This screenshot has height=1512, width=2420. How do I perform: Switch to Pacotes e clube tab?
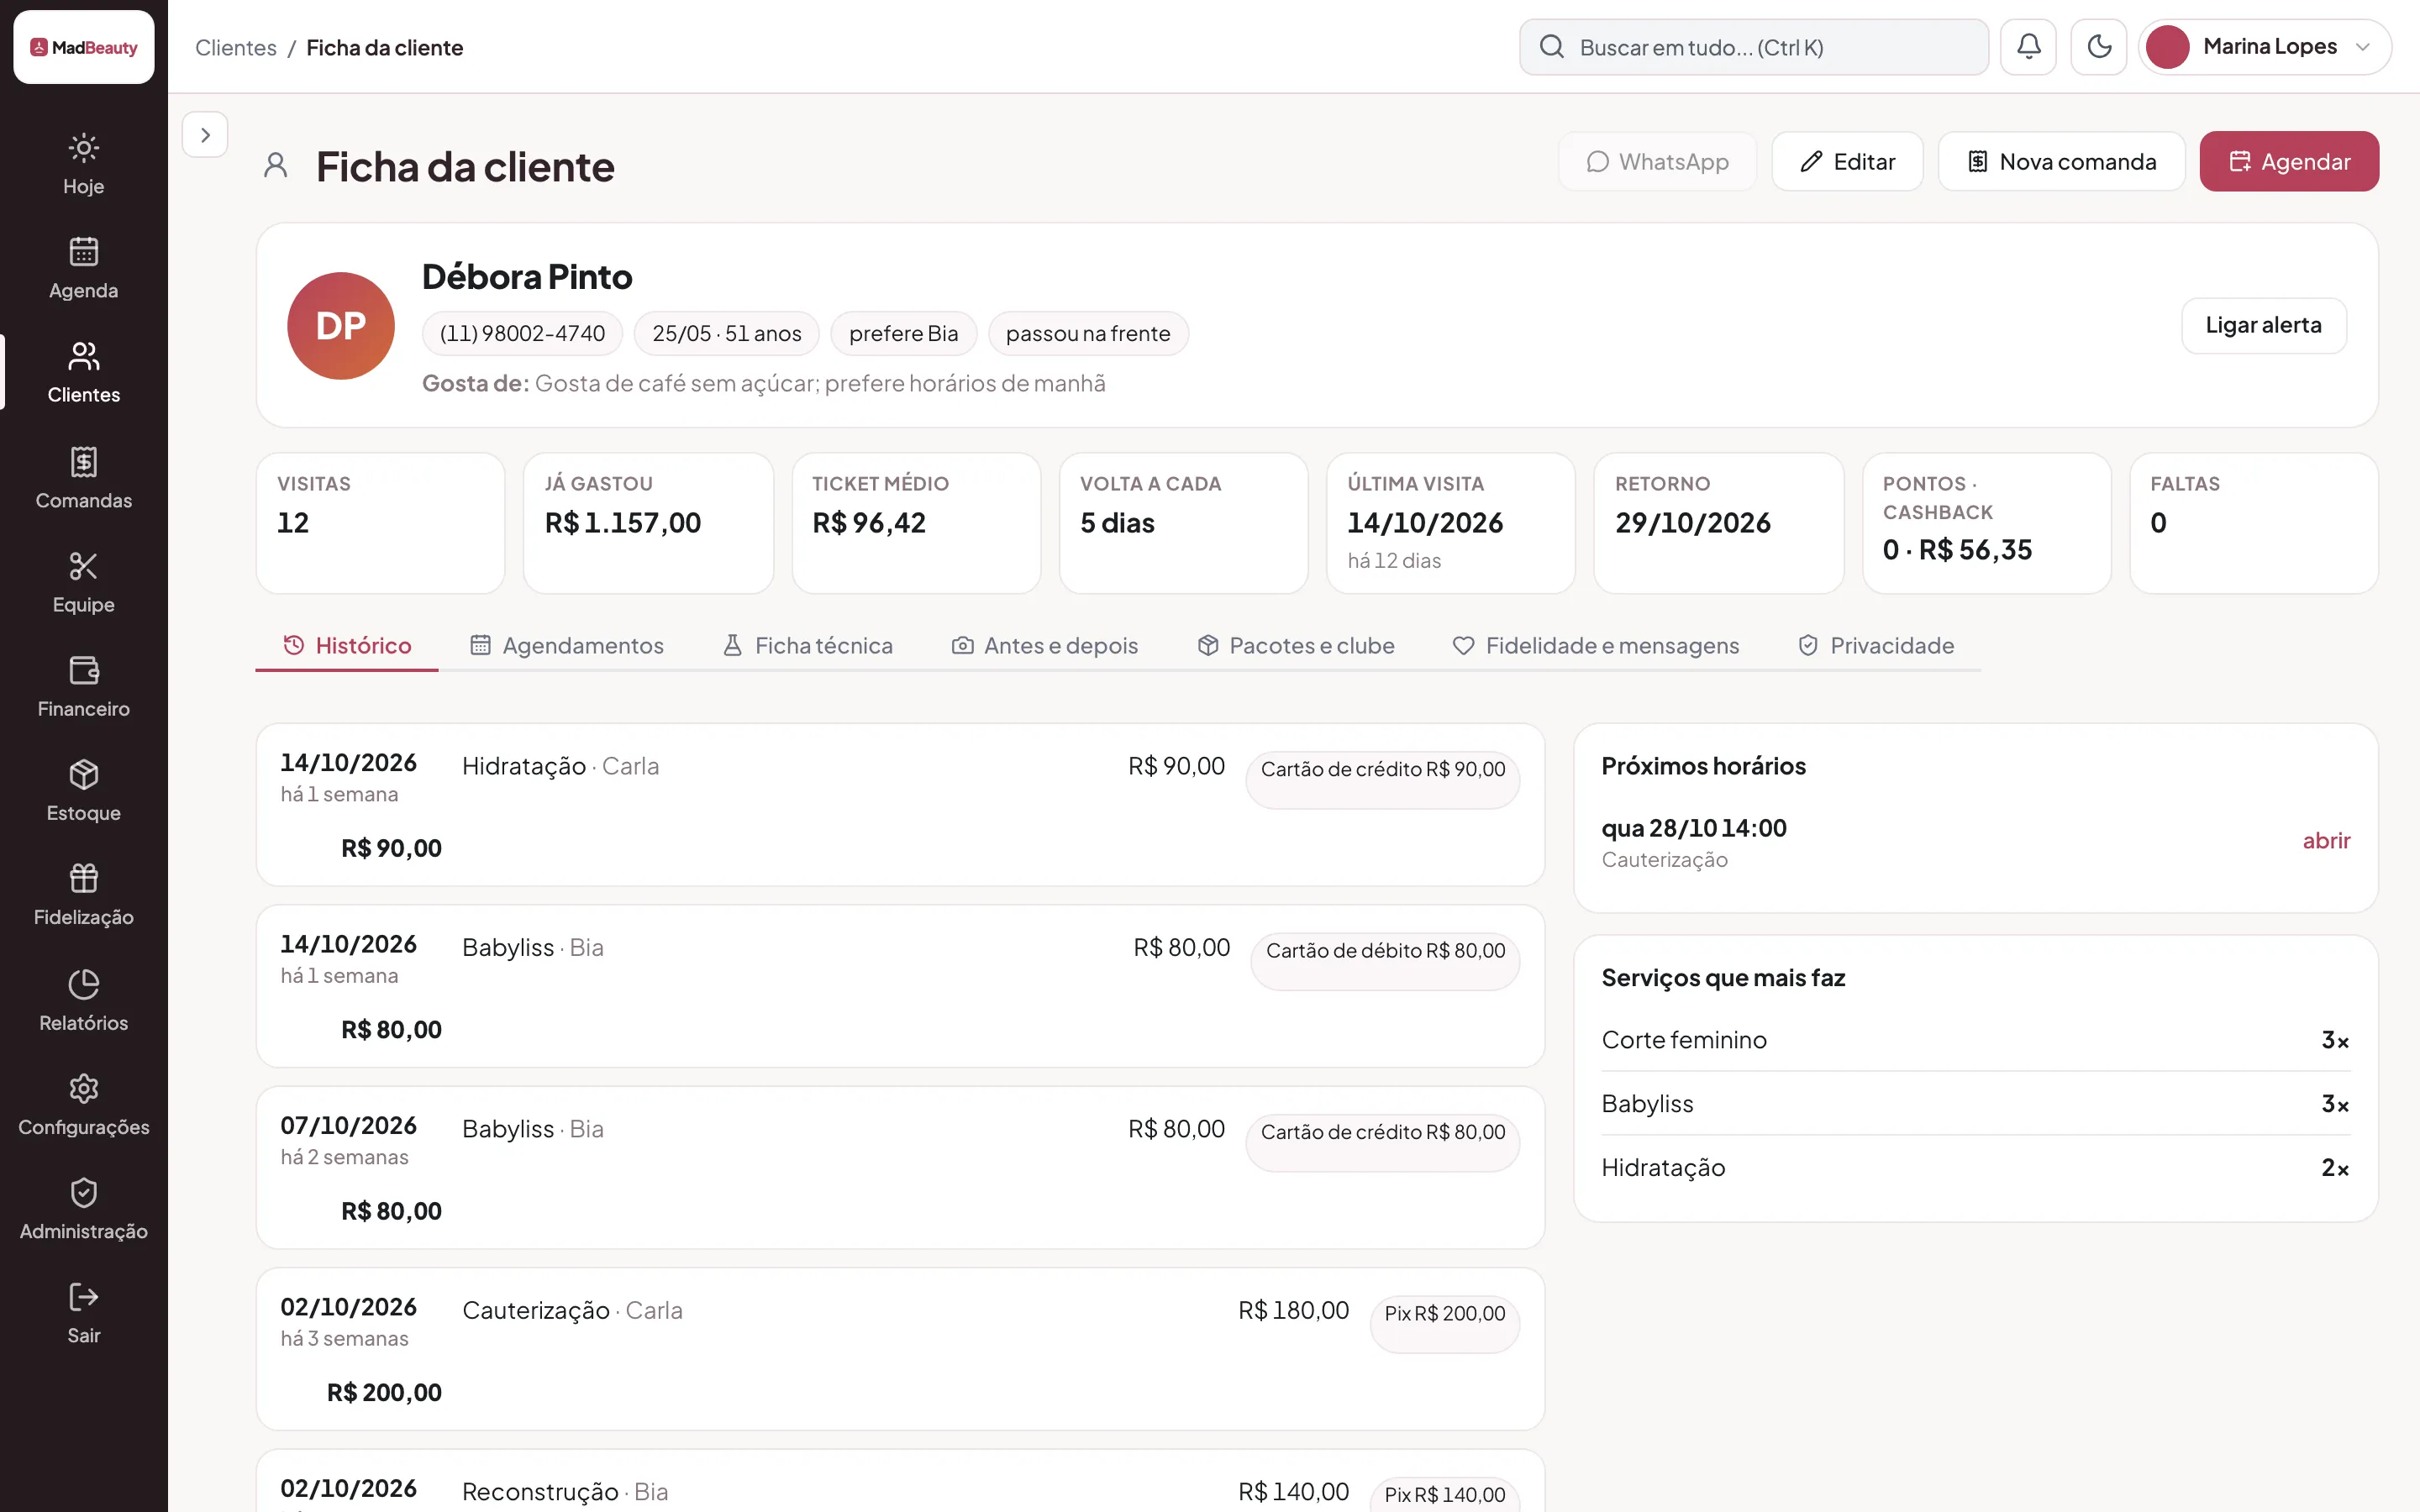point(1296,646)
